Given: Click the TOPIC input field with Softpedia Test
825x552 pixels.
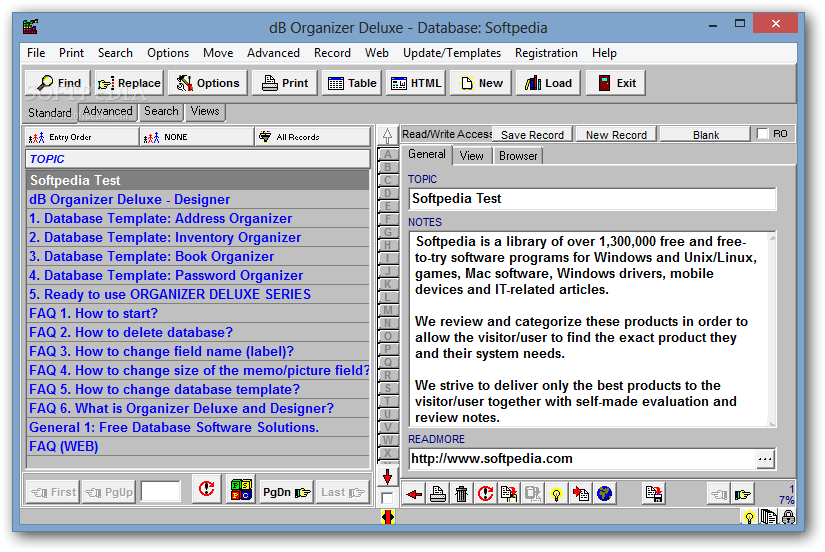Looking at the screenshot, I should point(592,199).
